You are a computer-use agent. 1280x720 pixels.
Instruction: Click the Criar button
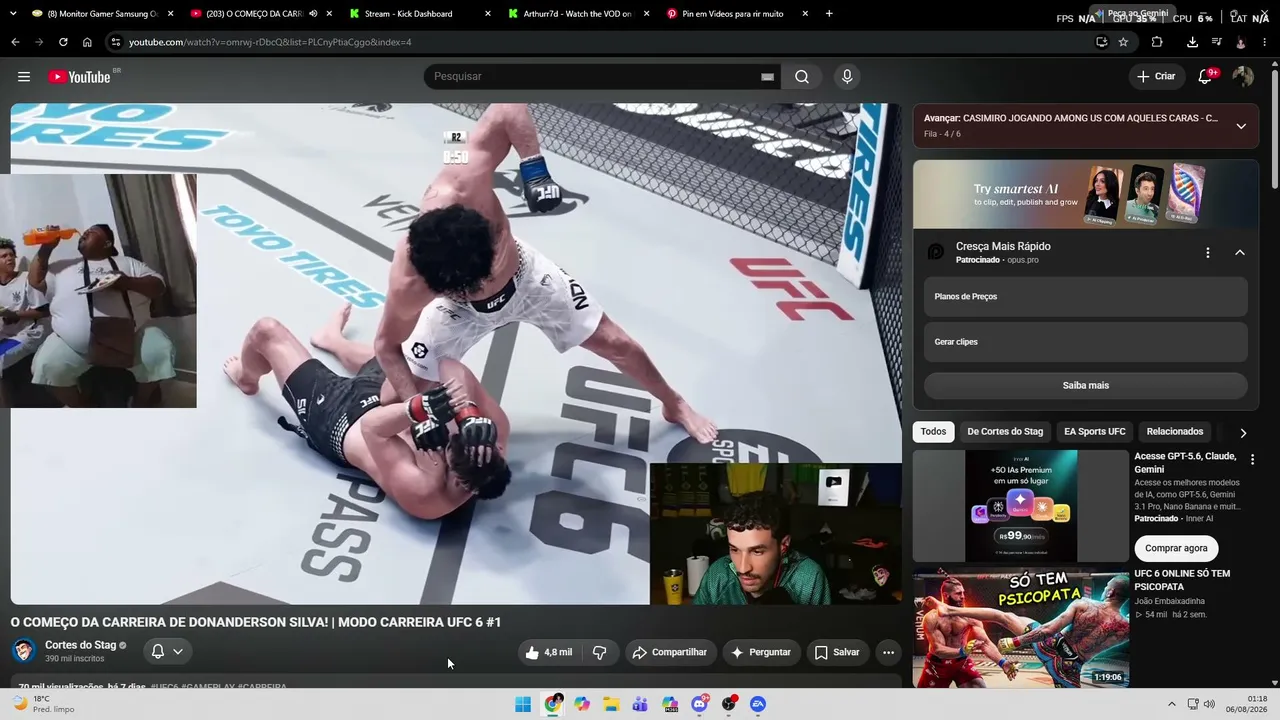[x=1157, y=77]
